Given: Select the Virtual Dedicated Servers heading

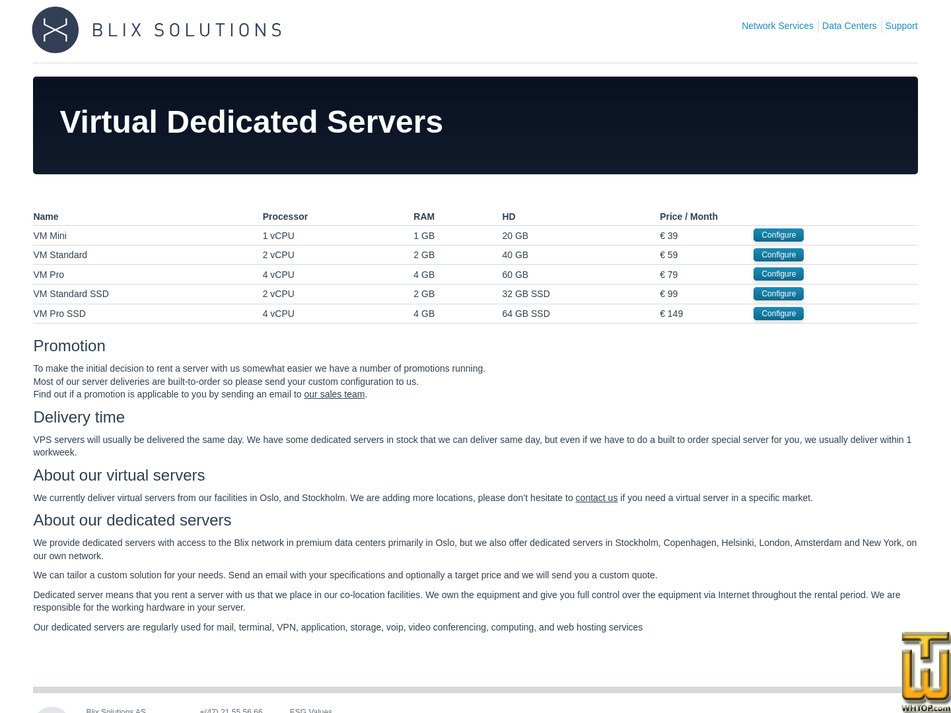Looking at the screenshot, I should click(251, 122).
